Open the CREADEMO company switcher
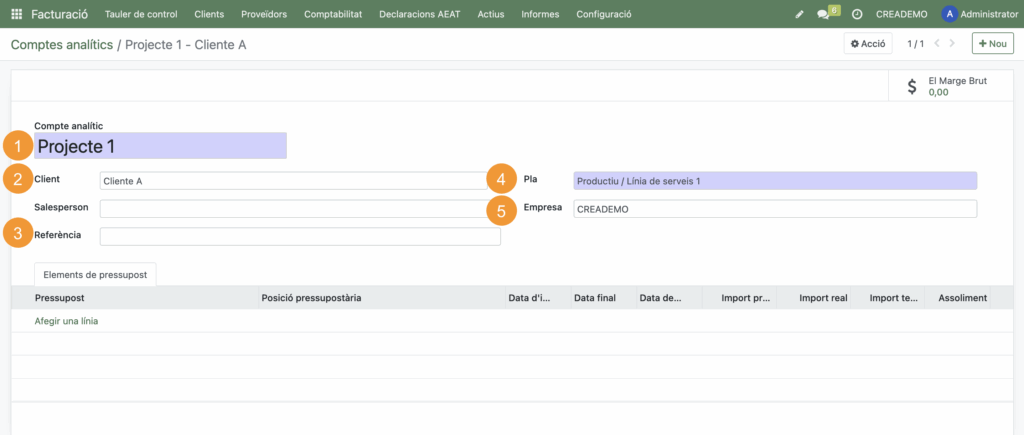The width and height of the screenshot is (1024, 435). [x=902, y=14]
